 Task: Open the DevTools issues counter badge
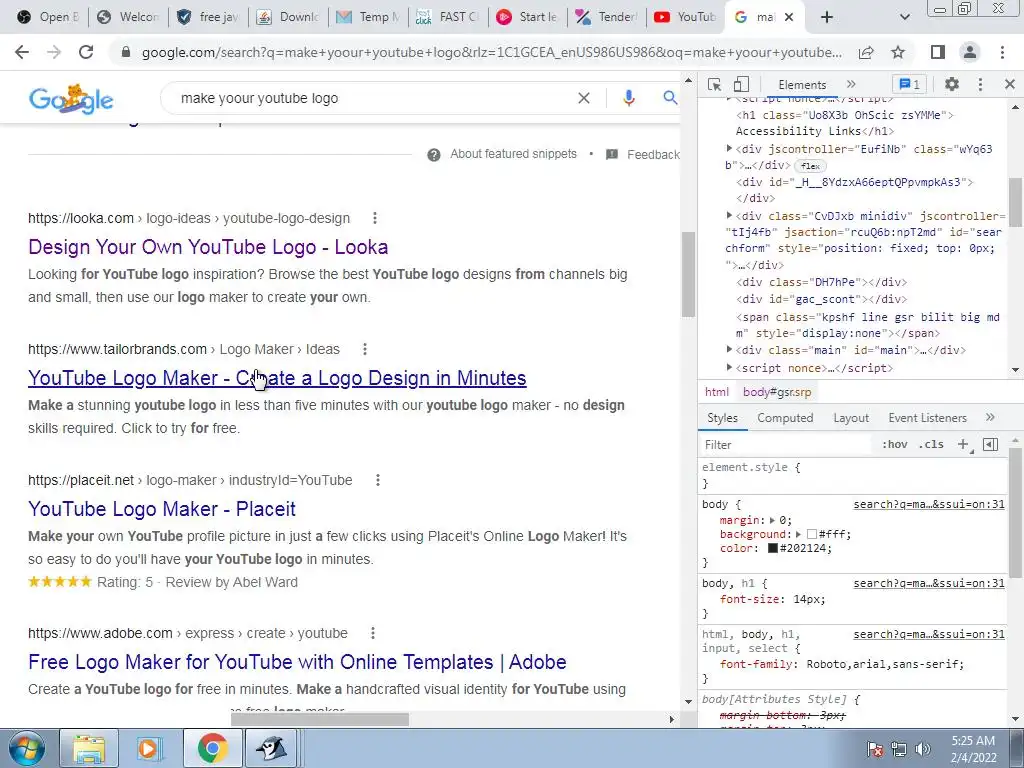coord(909,84)
